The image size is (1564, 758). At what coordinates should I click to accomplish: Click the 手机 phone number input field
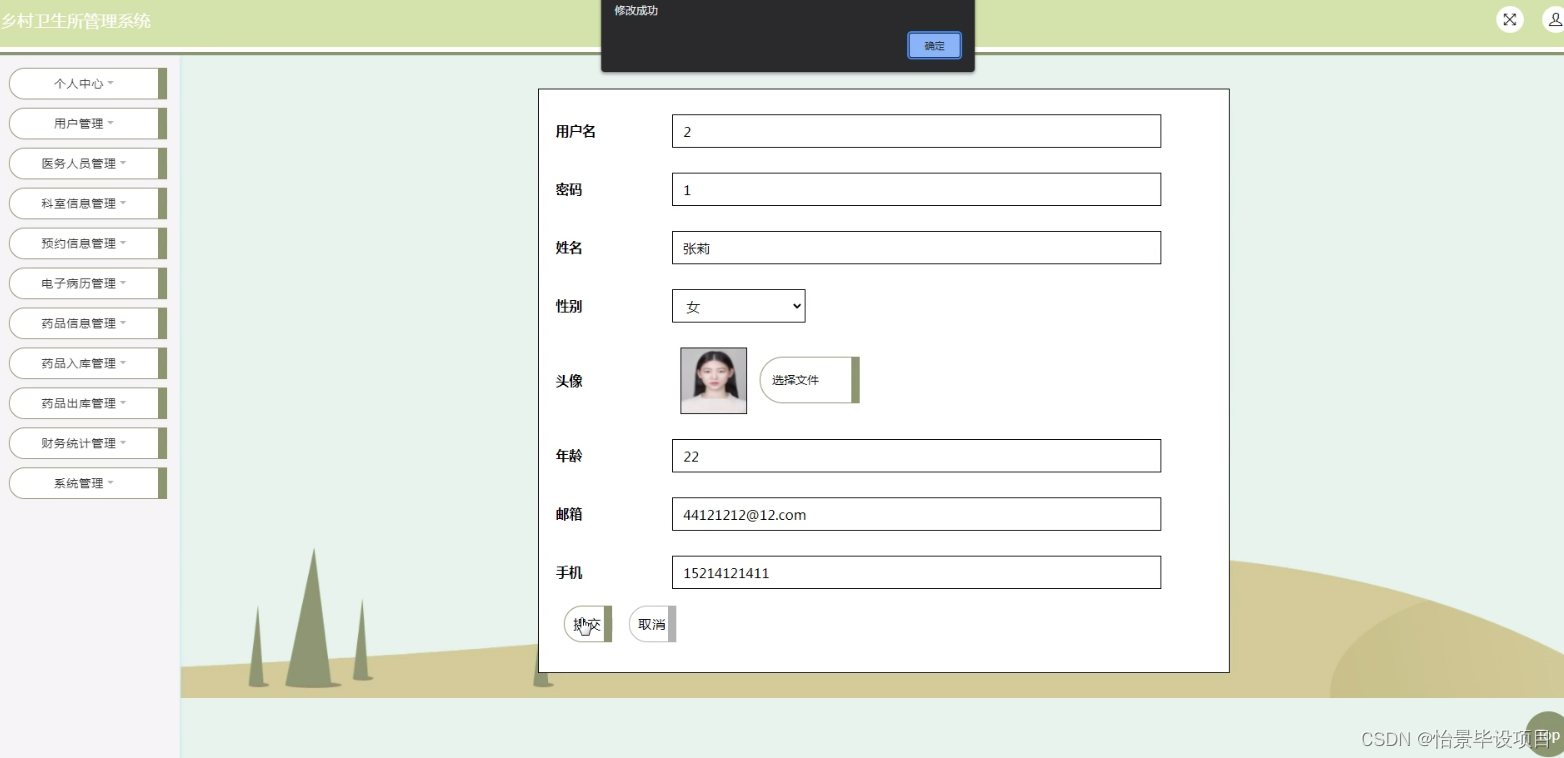(x=915, y=572)
